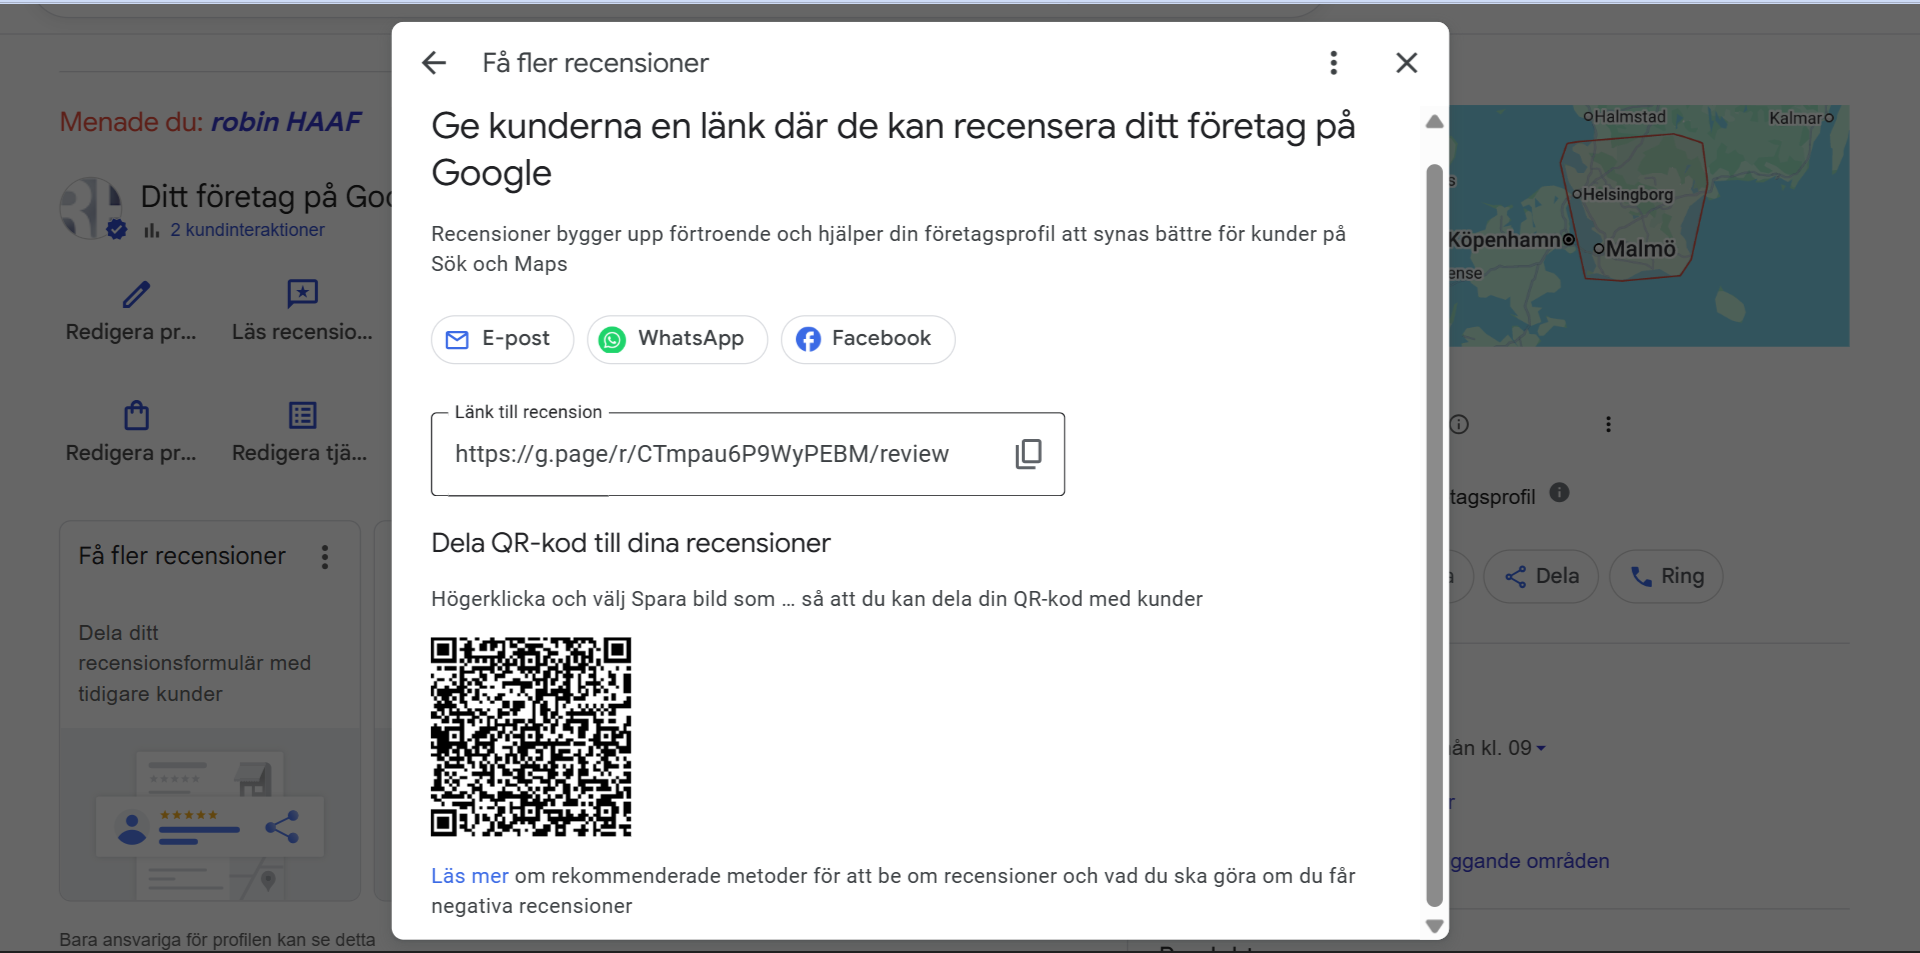Click the Ring call button

1666,576
